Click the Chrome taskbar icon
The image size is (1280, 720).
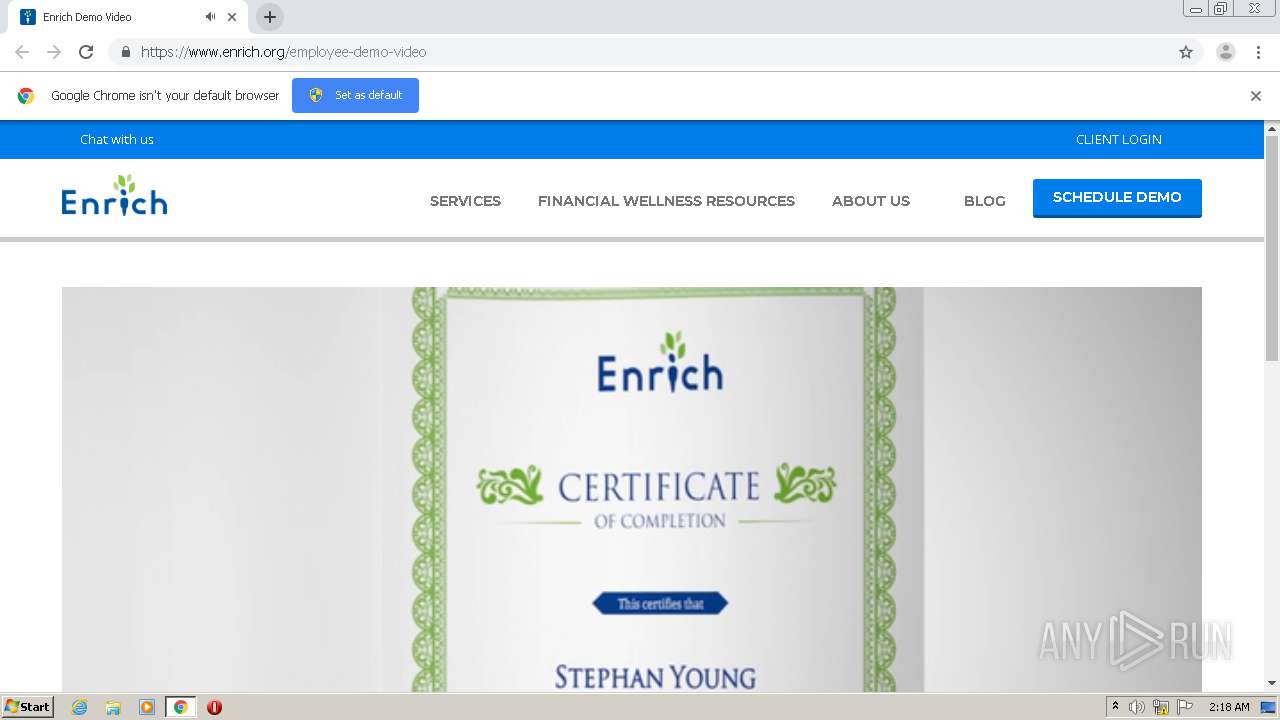click(x=180, y=707)
